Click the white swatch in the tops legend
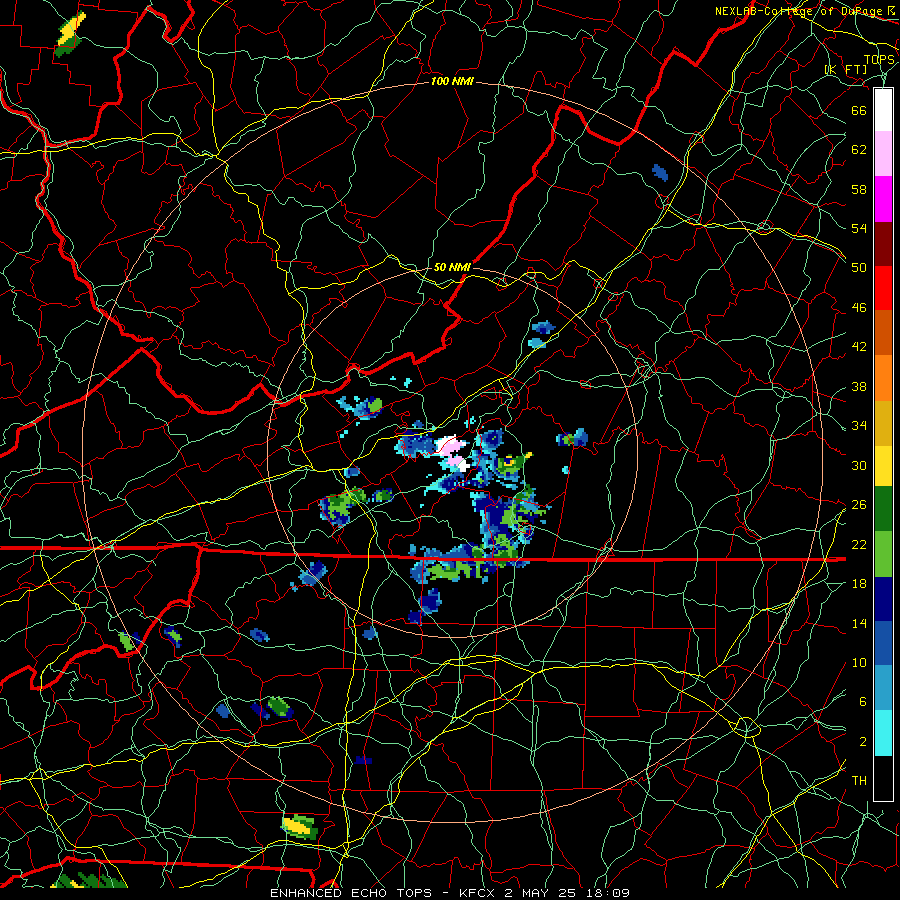900x900 pixels. 883,110
